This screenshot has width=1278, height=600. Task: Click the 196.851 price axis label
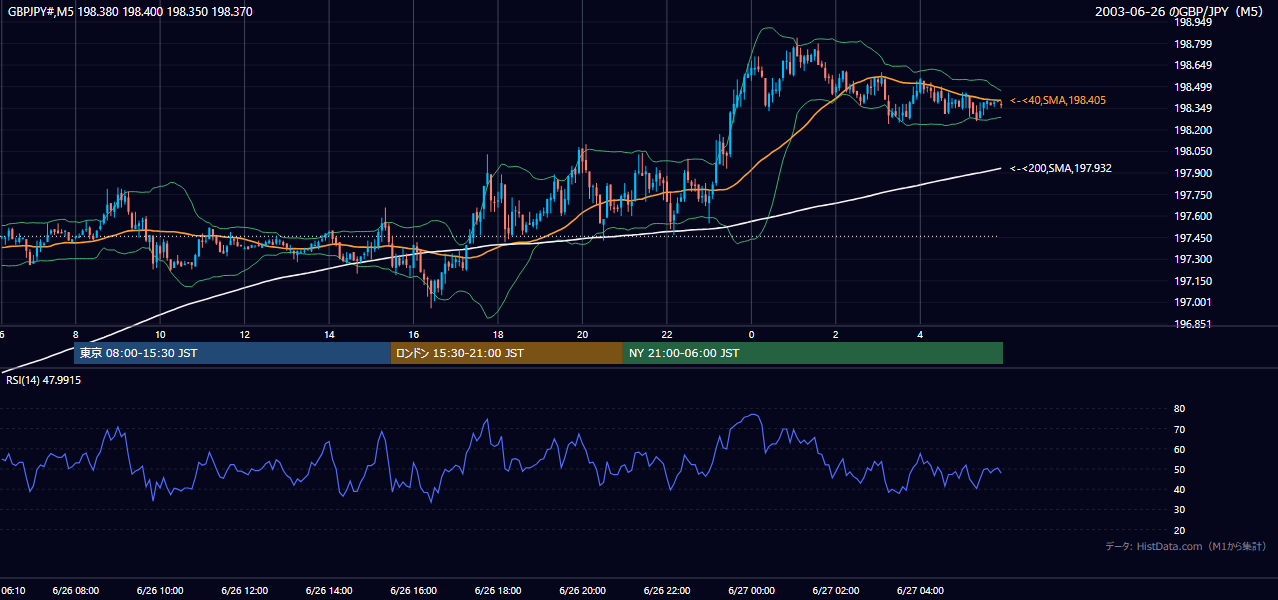pyautogui.click(x=1193, y=324)
